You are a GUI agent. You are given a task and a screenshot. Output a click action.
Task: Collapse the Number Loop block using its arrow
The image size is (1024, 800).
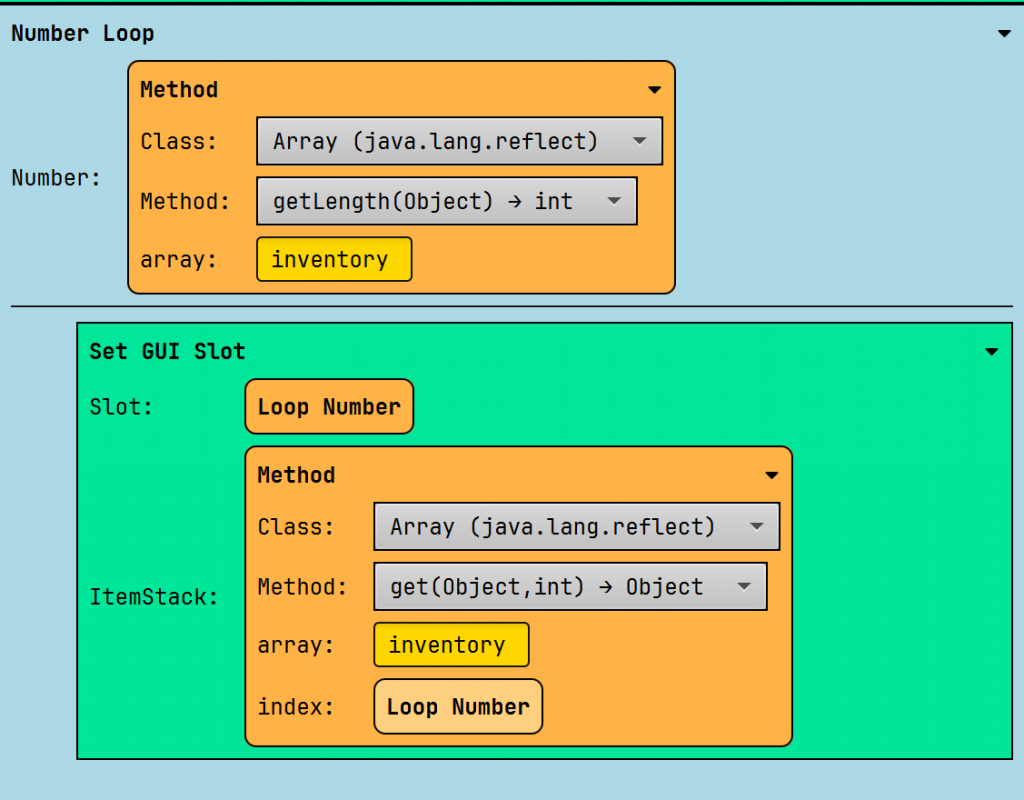[1004, 34]
